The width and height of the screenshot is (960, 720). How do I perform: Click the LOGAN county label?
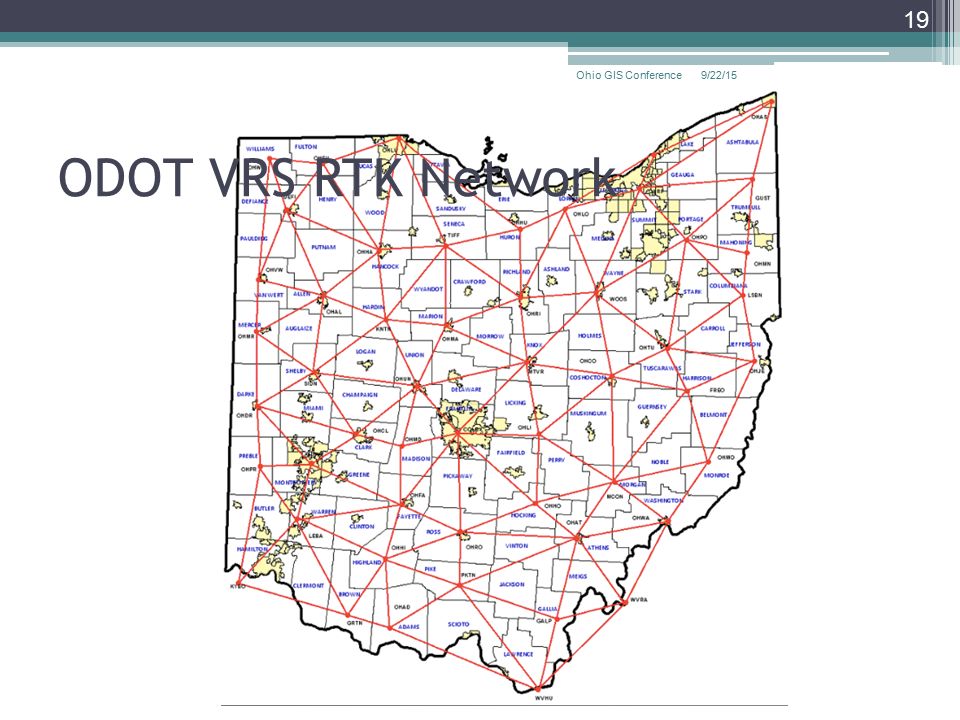[x=366, y=352]
